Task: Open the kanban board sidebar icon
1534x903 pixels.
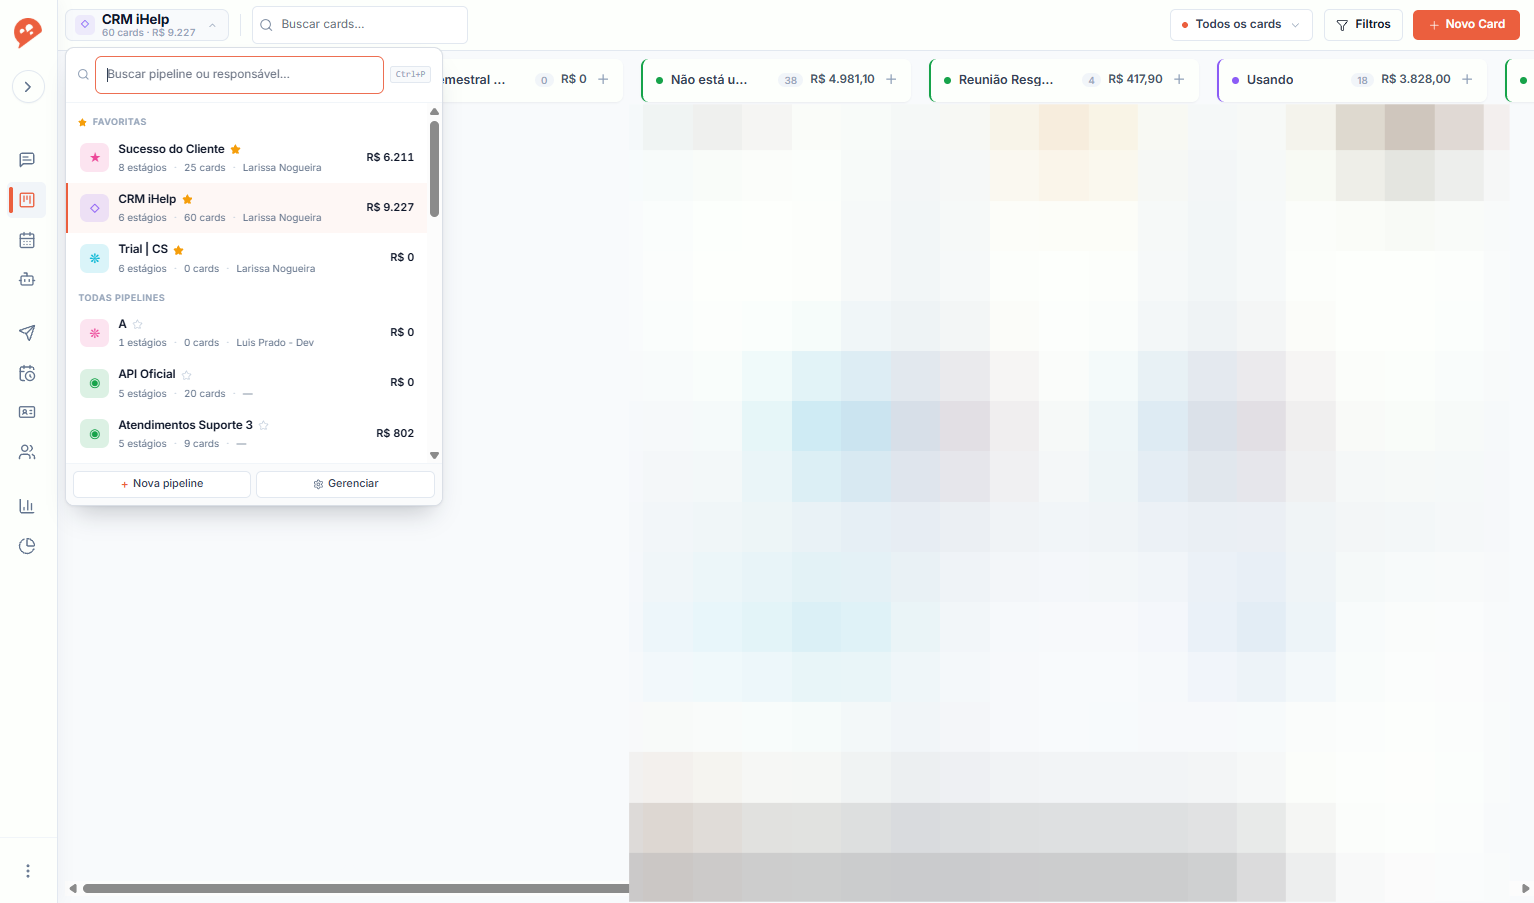Action: [27, 200]
